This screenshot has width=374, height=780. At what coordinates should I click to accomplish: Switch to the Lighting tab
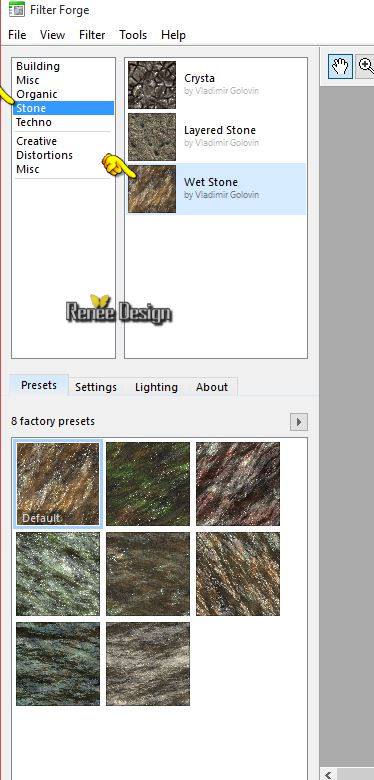[156, 387]
